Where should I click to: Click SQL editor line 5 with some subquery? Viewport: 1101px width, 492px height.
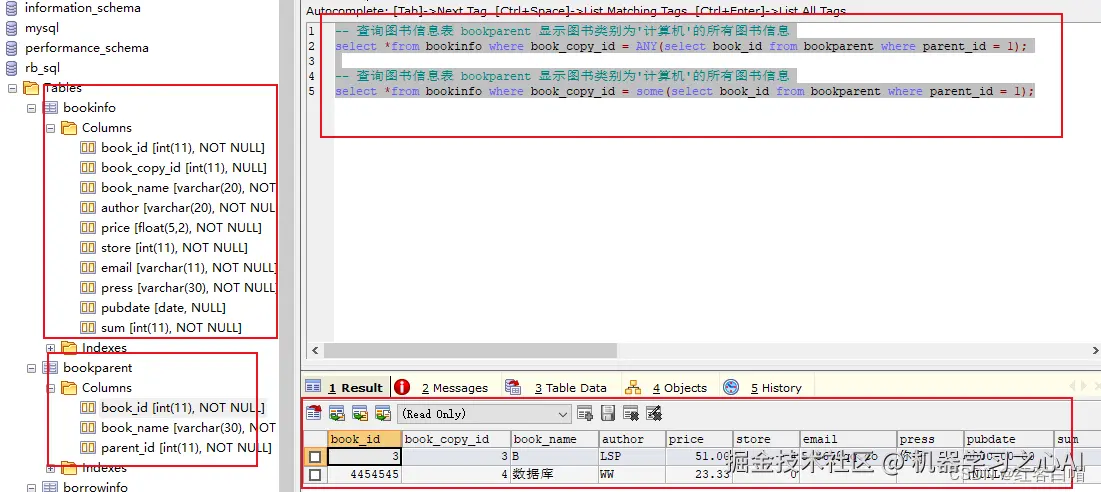tap(685, 91)
